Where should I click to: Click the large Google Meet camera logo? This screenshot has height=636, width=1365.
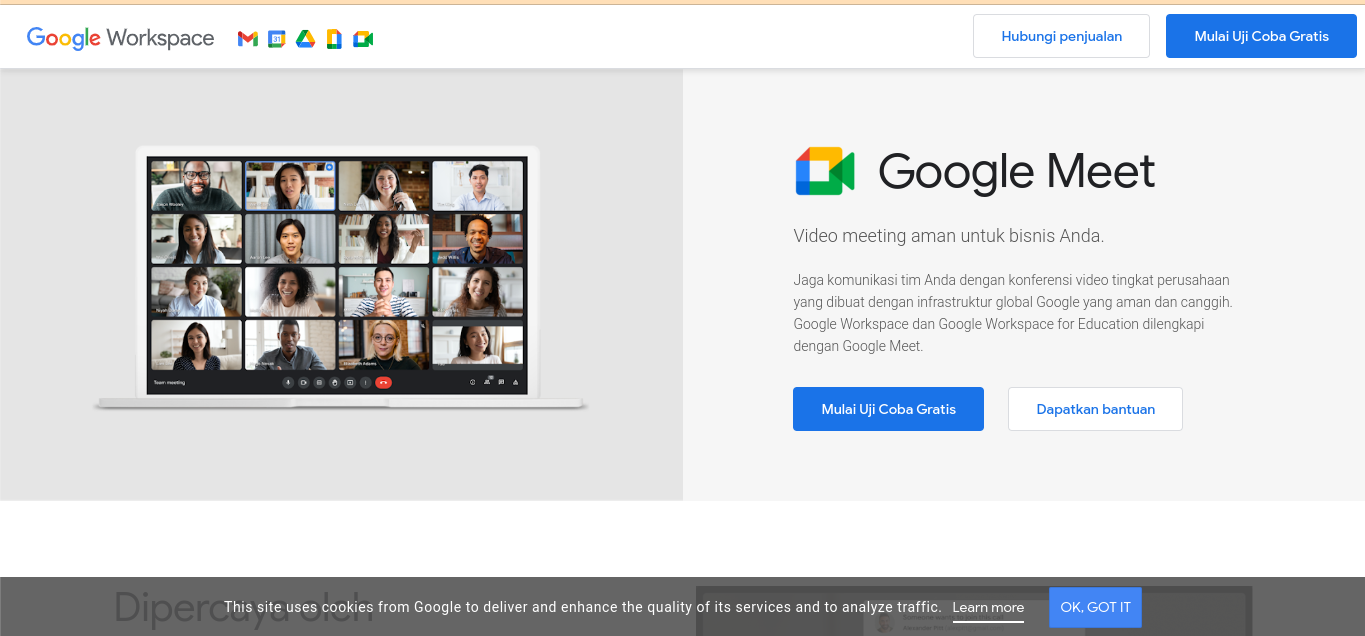(x=825, y=171)
